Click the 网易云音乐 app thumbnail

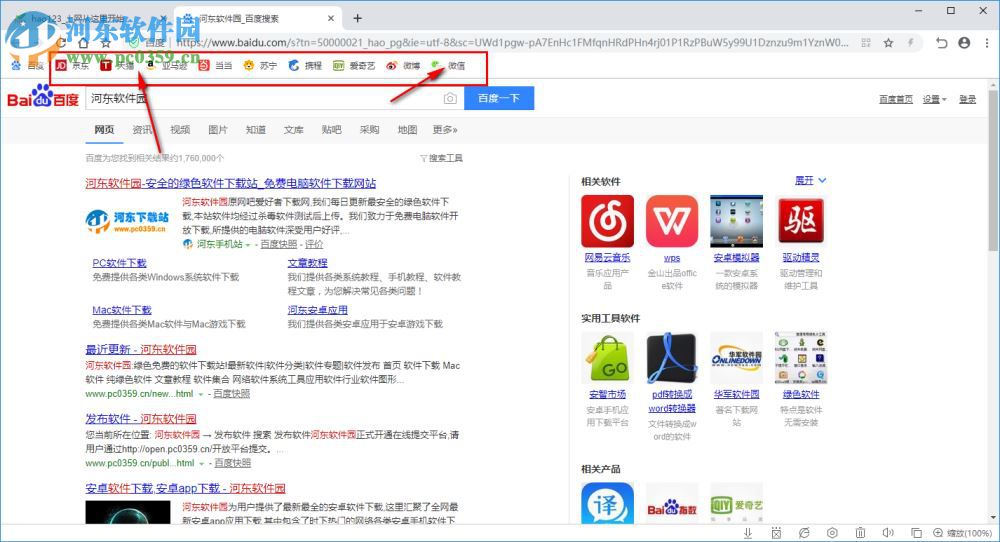[607, 221]
